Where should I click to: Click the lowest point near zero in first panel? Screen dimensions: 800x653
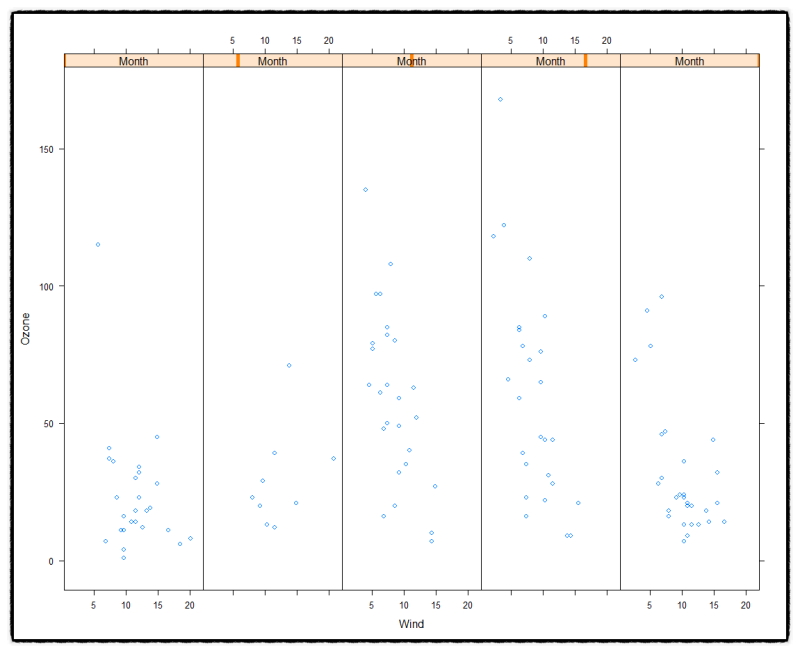[124, 558]
